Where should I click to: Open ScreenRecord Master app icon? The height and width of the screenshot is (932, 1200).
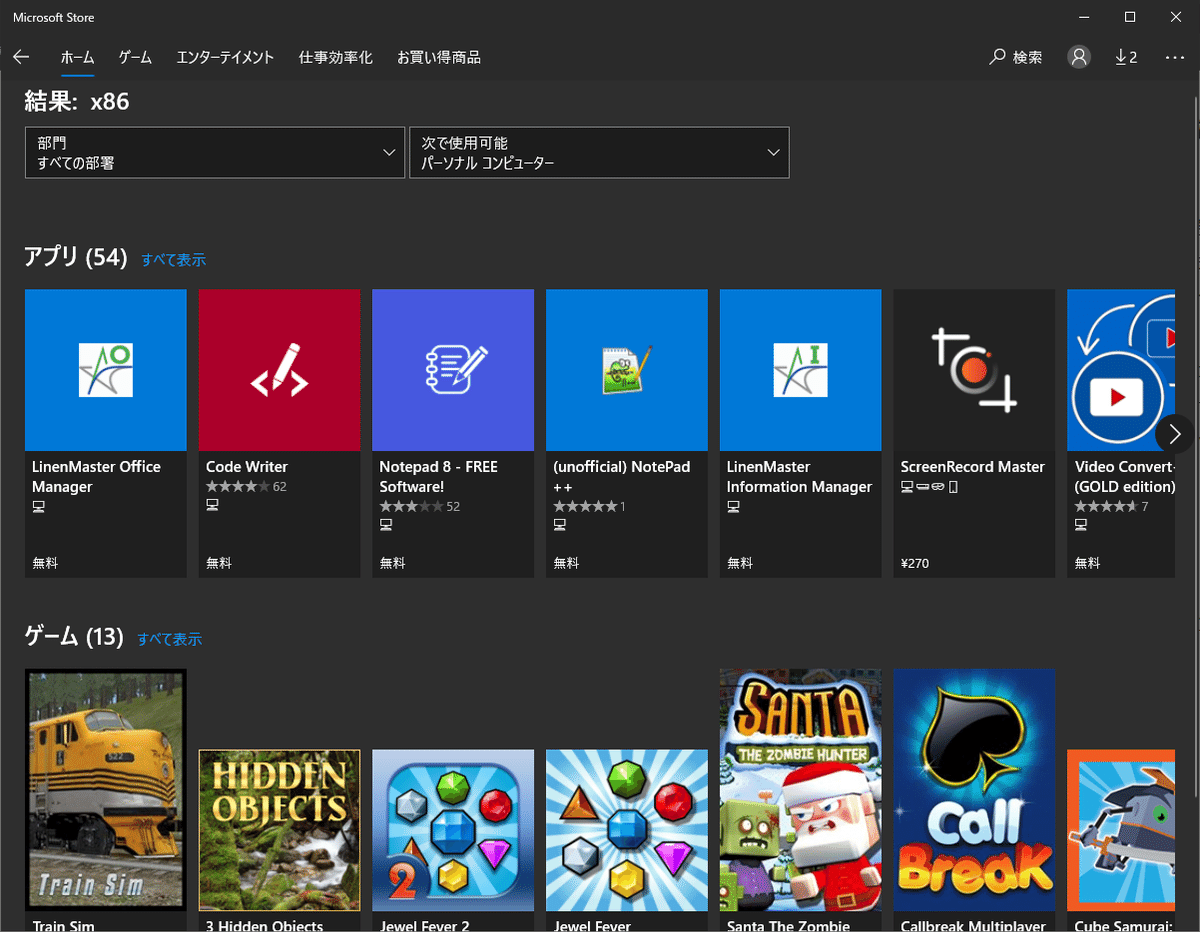point(974,370)
